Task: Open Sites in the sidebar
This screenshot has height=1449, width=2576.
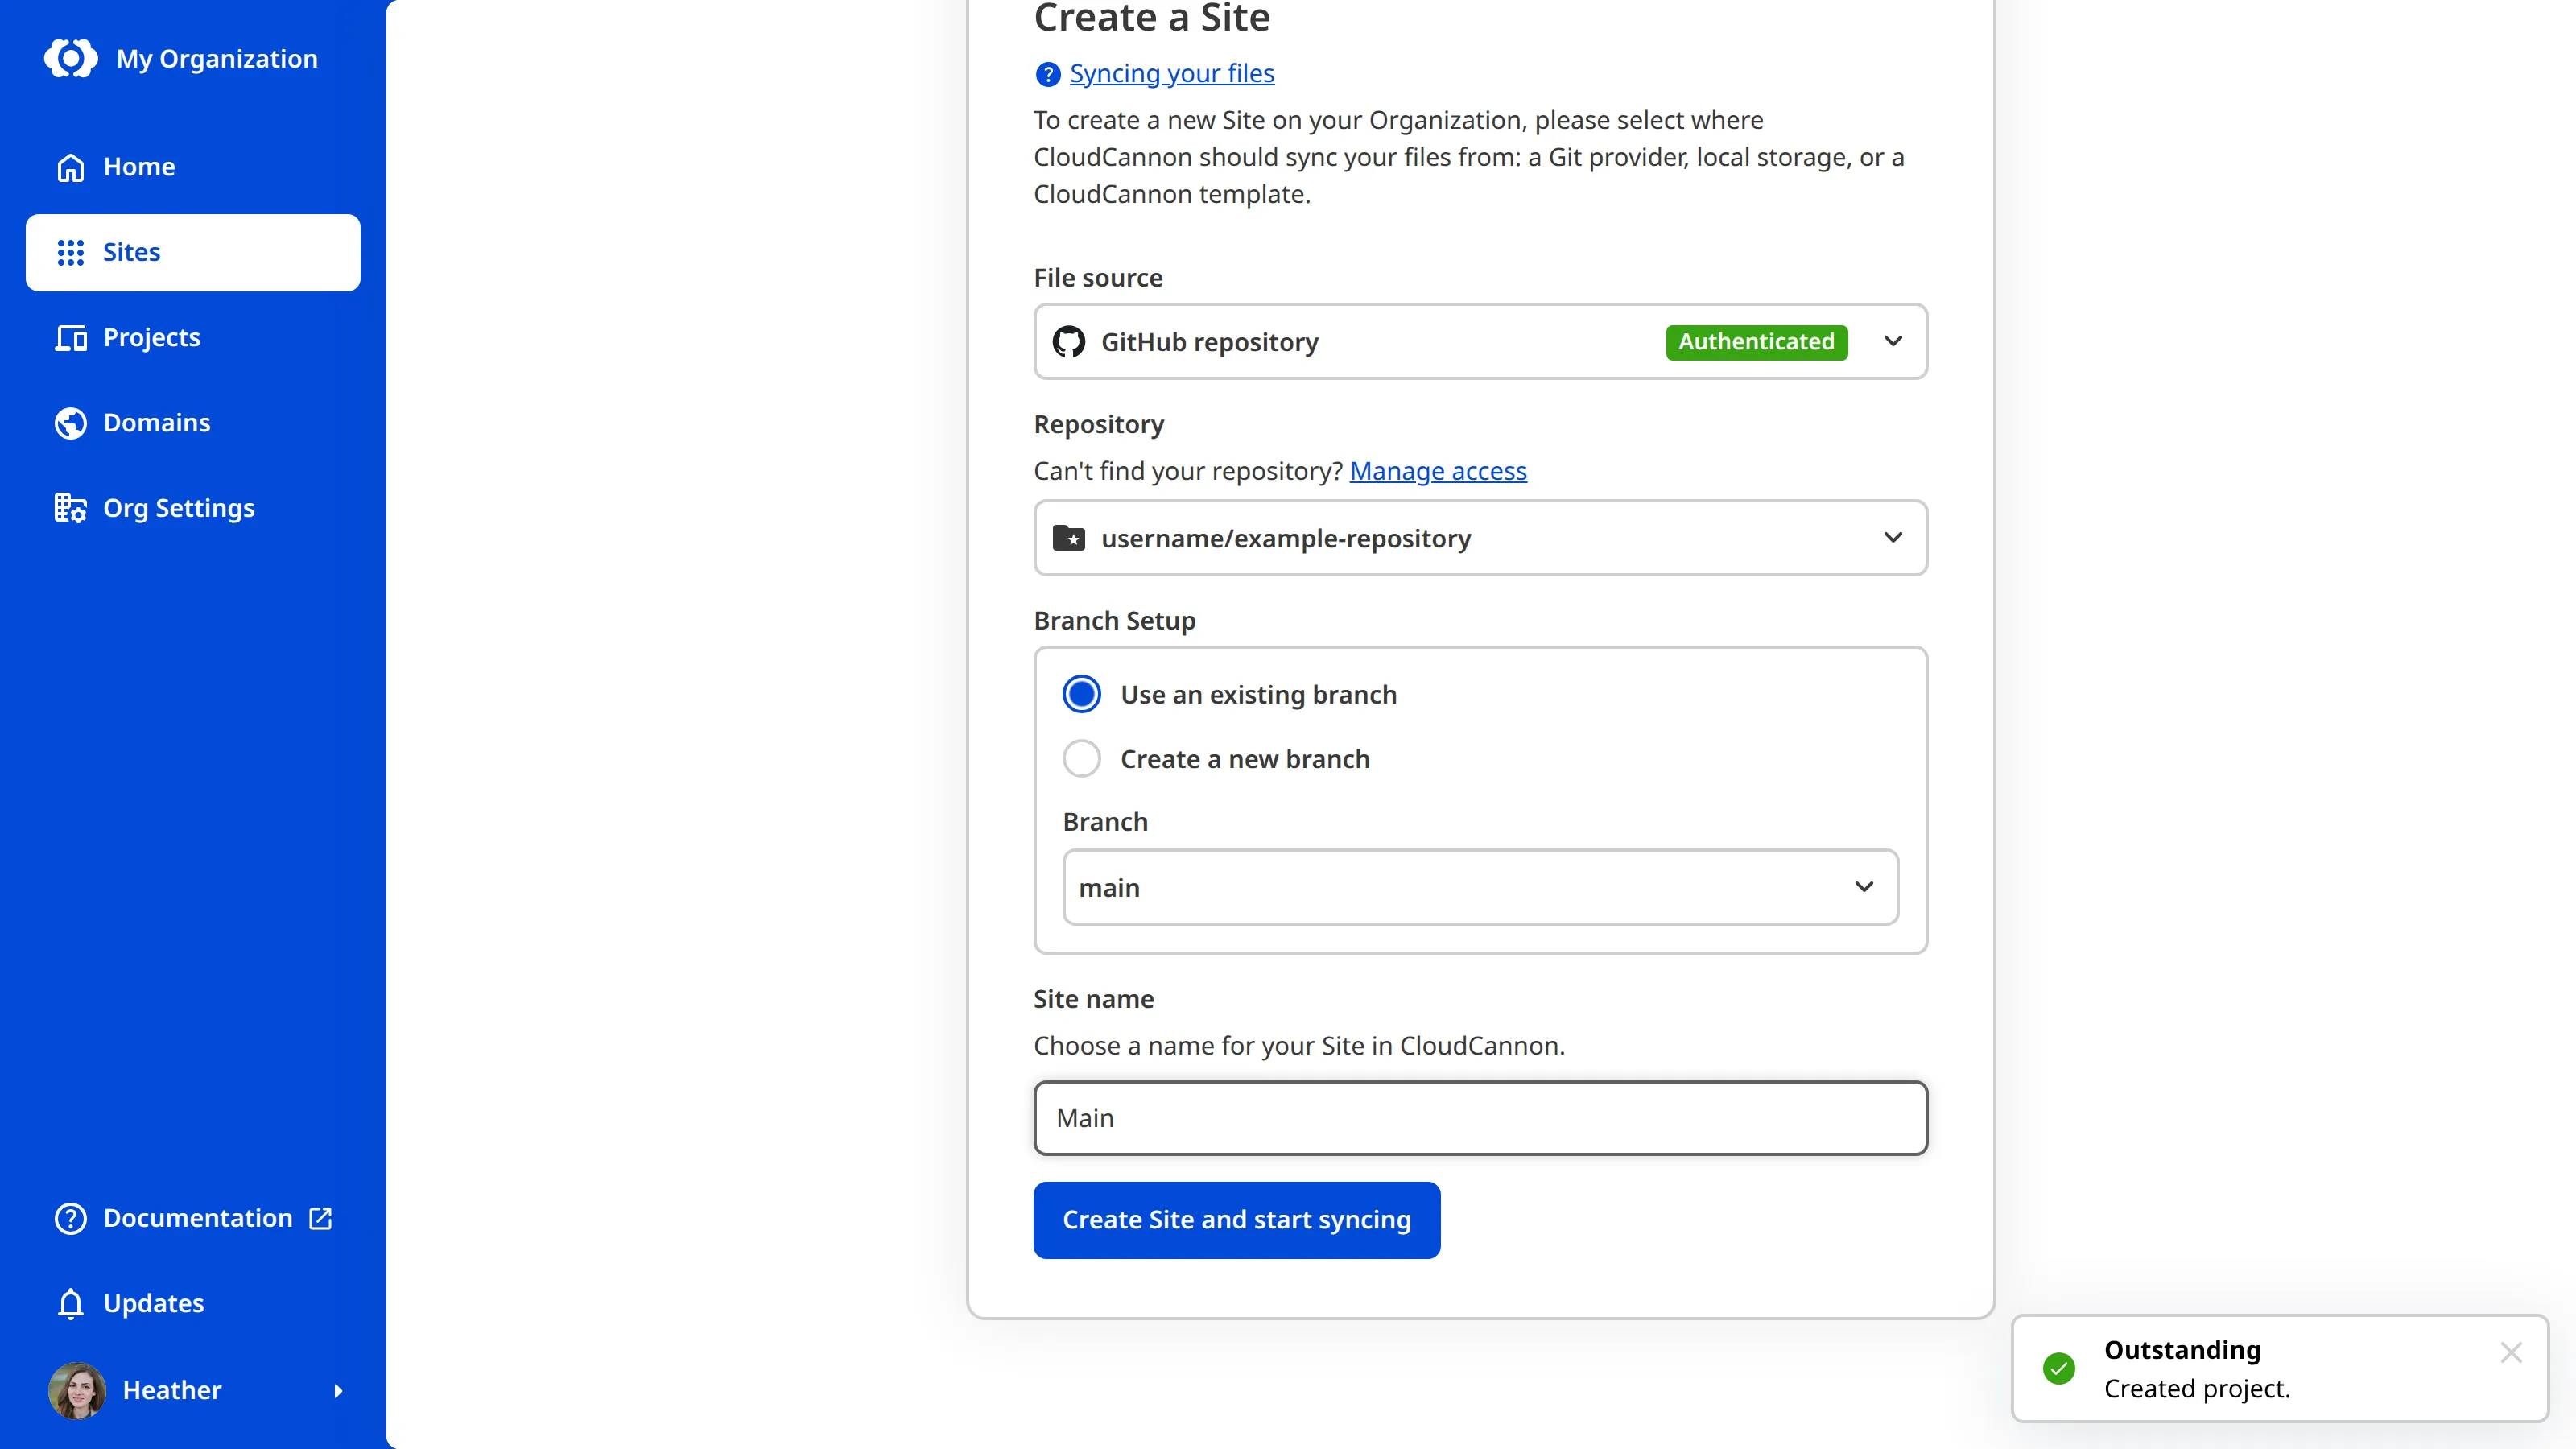Action: 193,252
